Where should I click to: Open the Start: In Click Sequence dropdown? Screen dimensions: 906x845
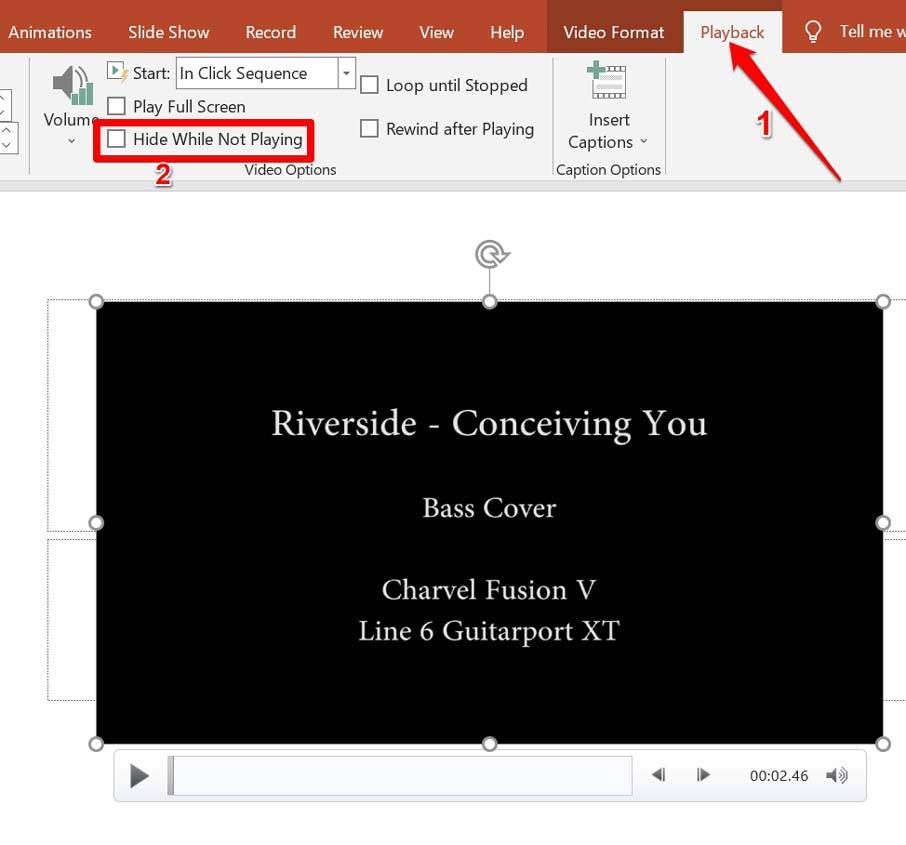346,72
